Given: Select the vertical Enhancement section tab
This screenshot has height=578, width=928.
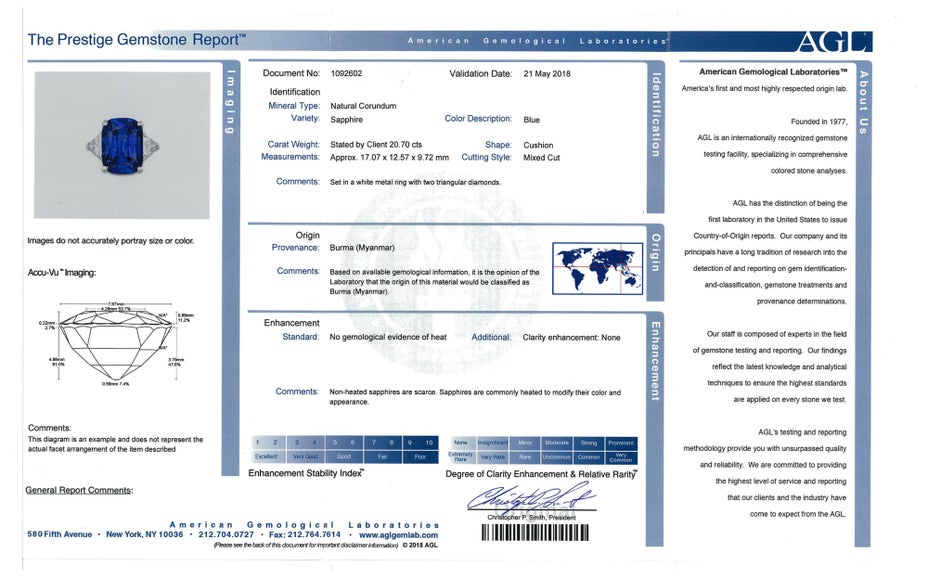Looking at the screenshot, I should 655,361.
